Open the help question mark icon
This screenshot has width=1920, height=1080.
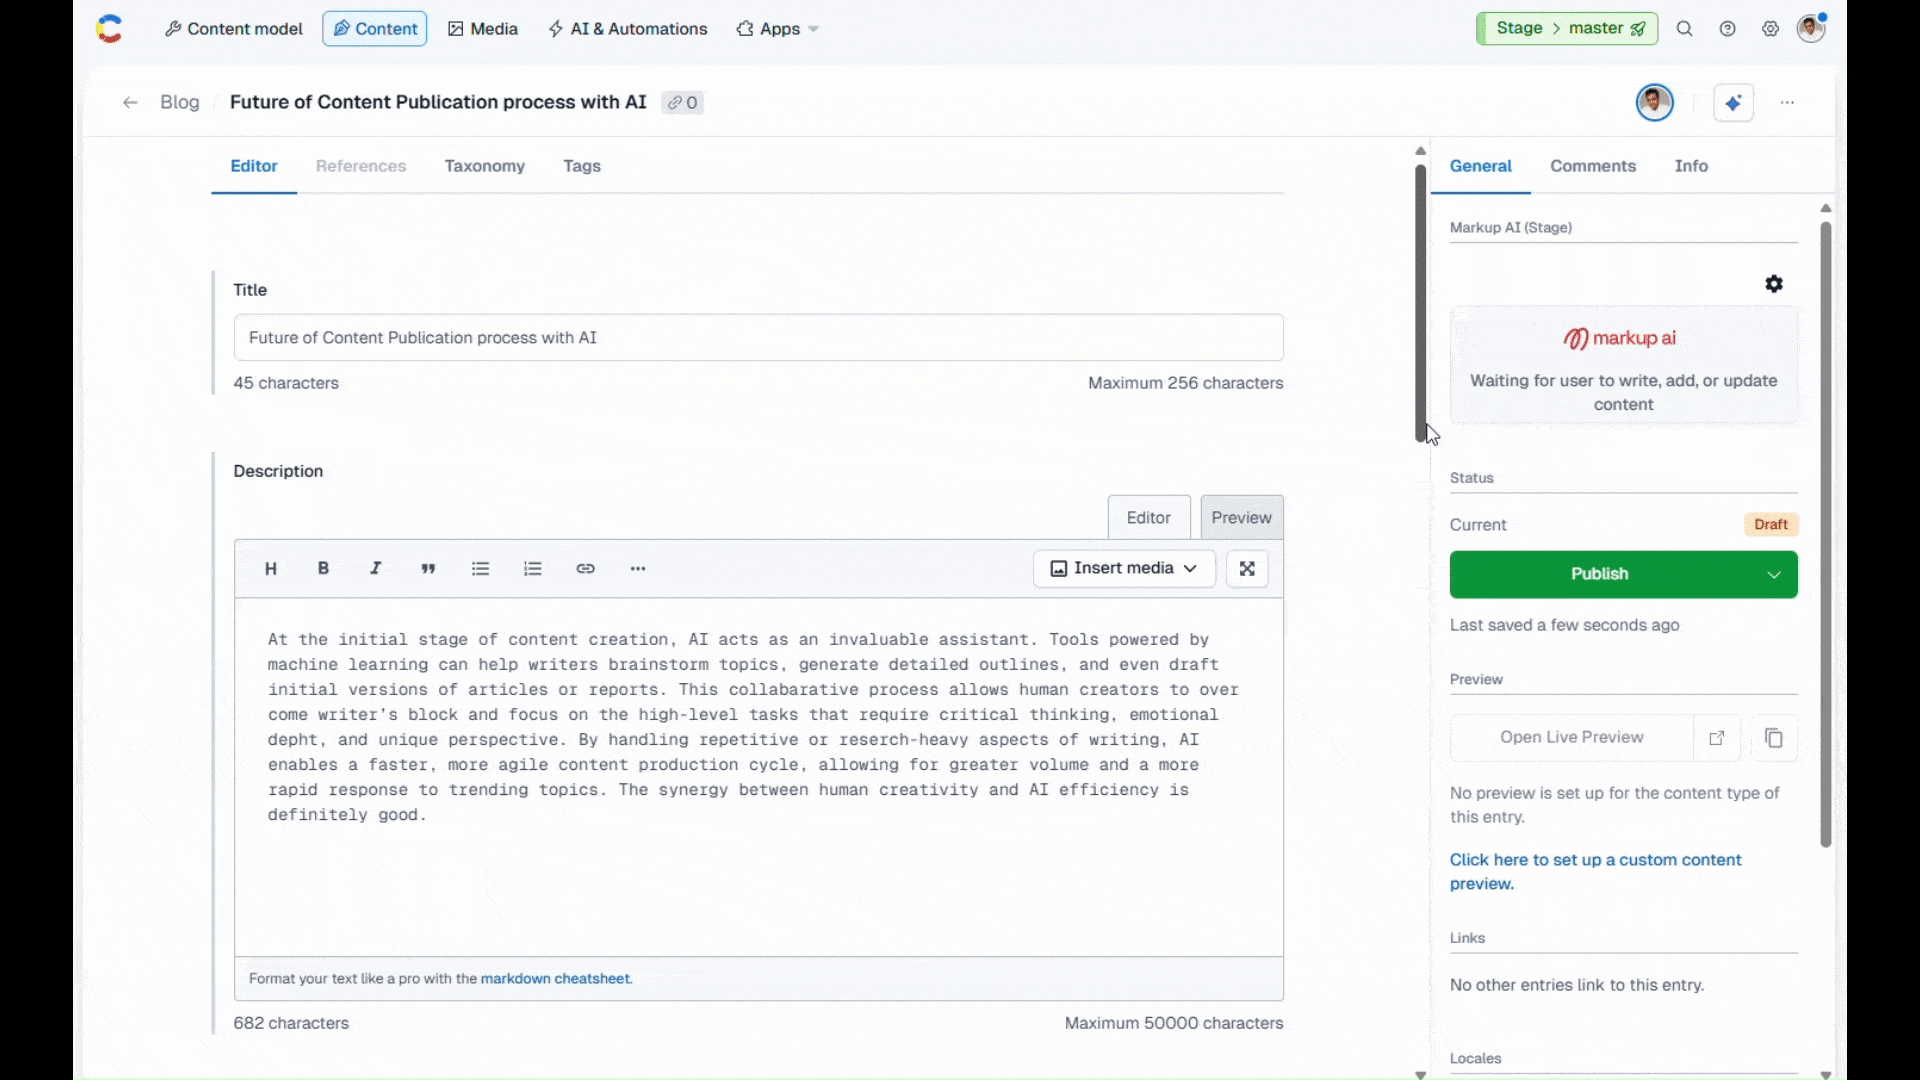tap(1728, 29)
